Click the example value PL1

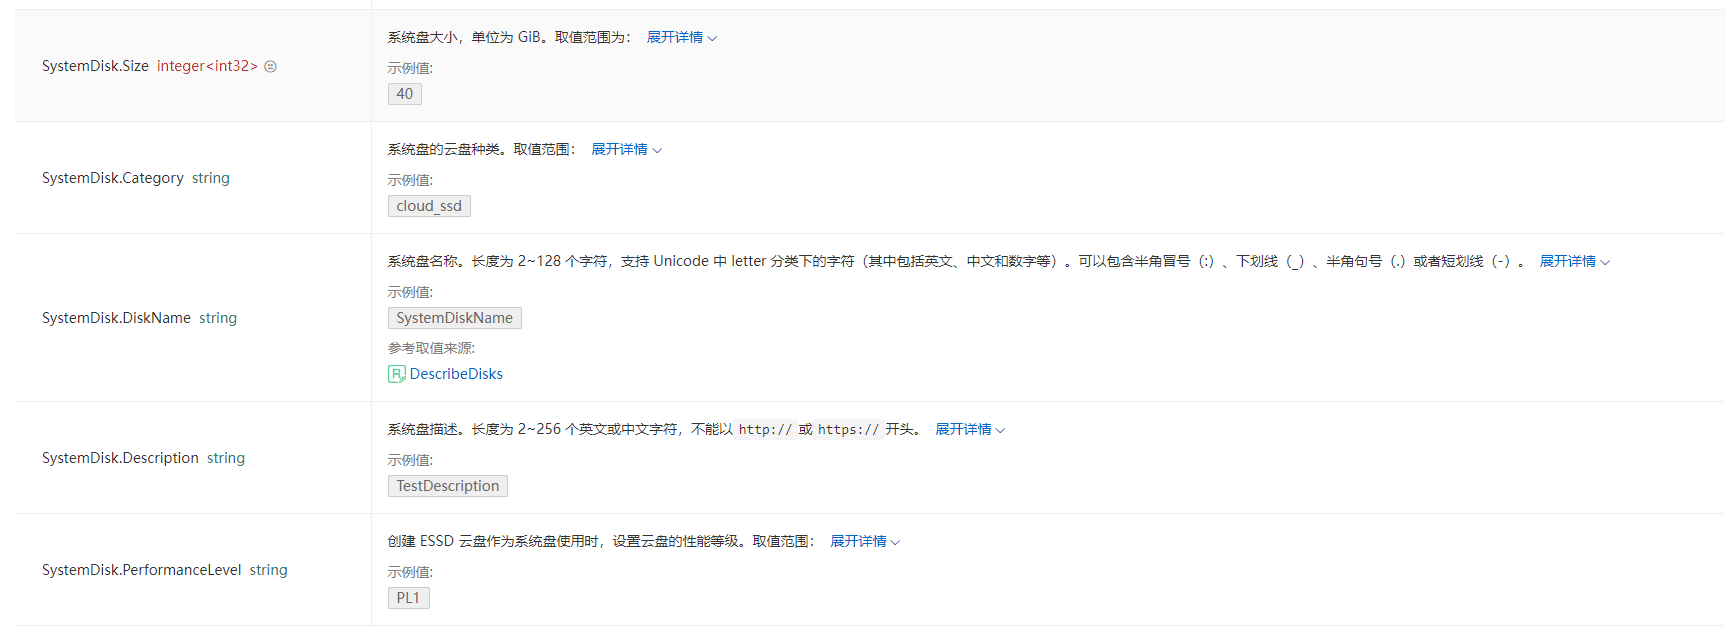[409, 598]
